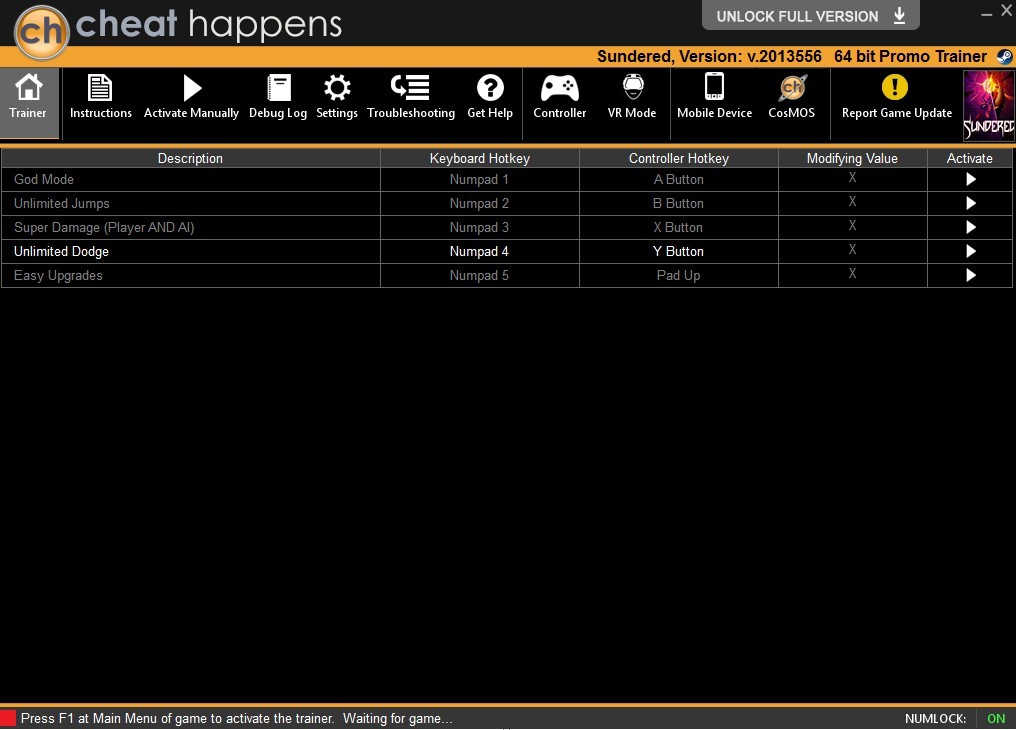Screen dimensions: 1016x730
Task: Click Modifying Value column header
Action: coord(852,158)
